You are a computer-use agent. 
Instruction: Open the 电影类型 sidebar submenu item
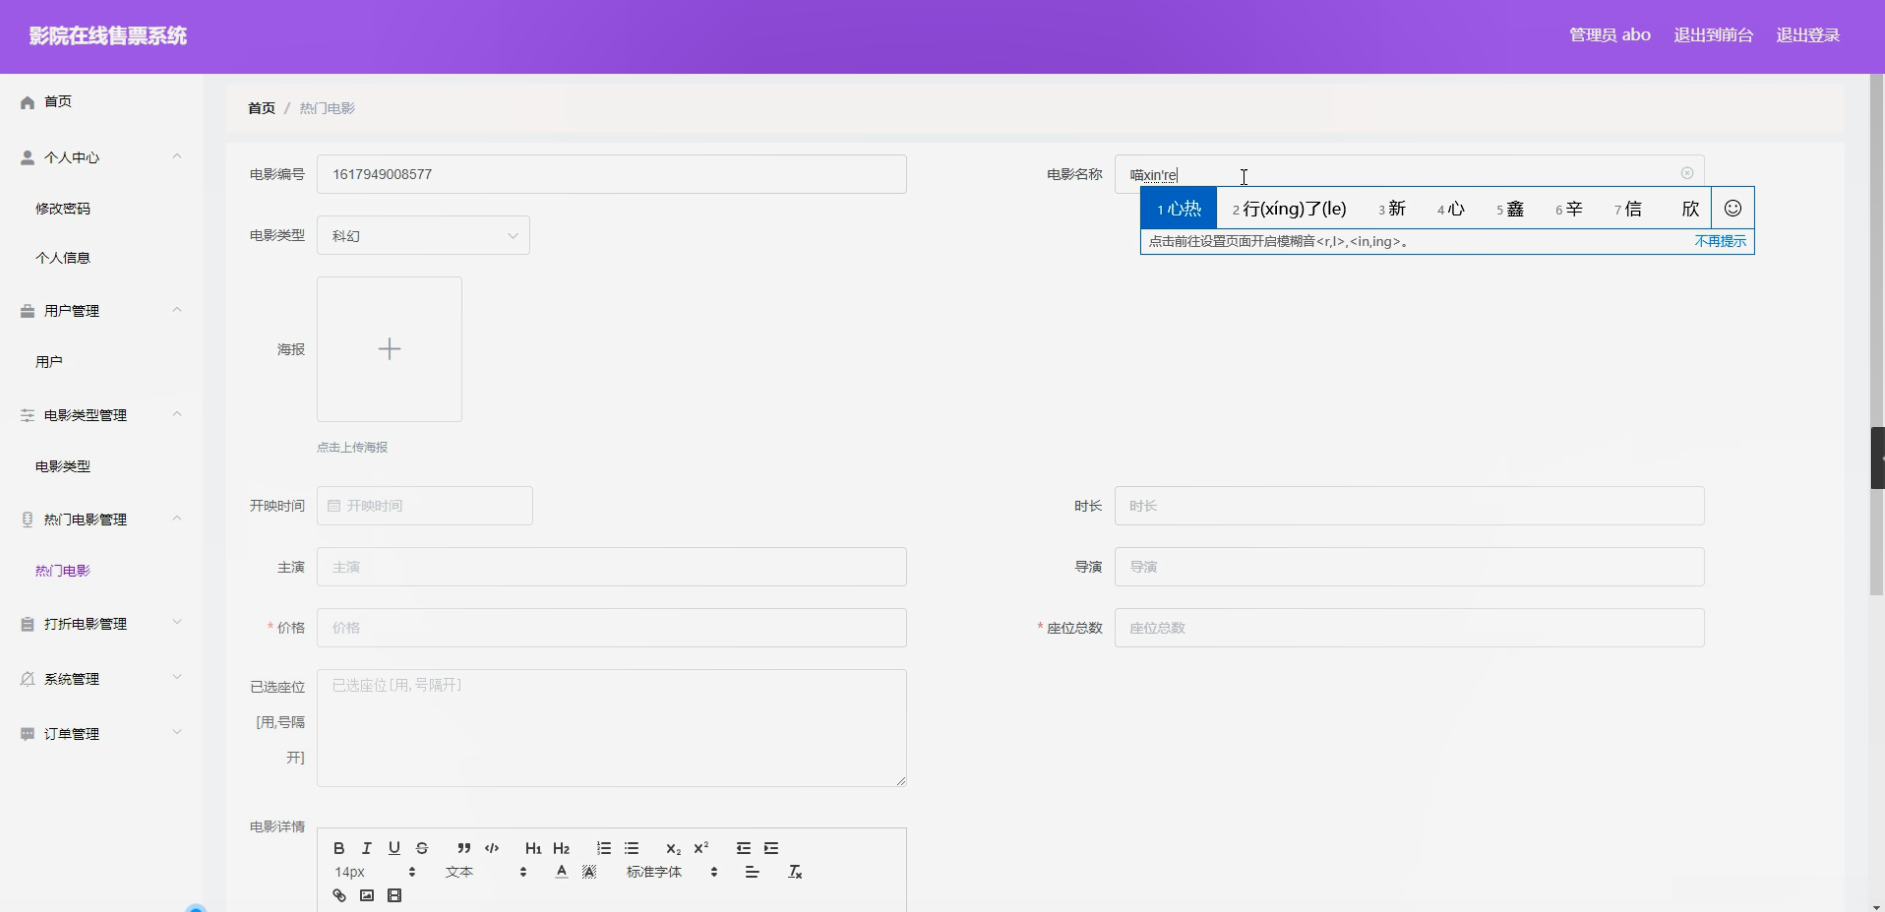click(x=63, y=466)
